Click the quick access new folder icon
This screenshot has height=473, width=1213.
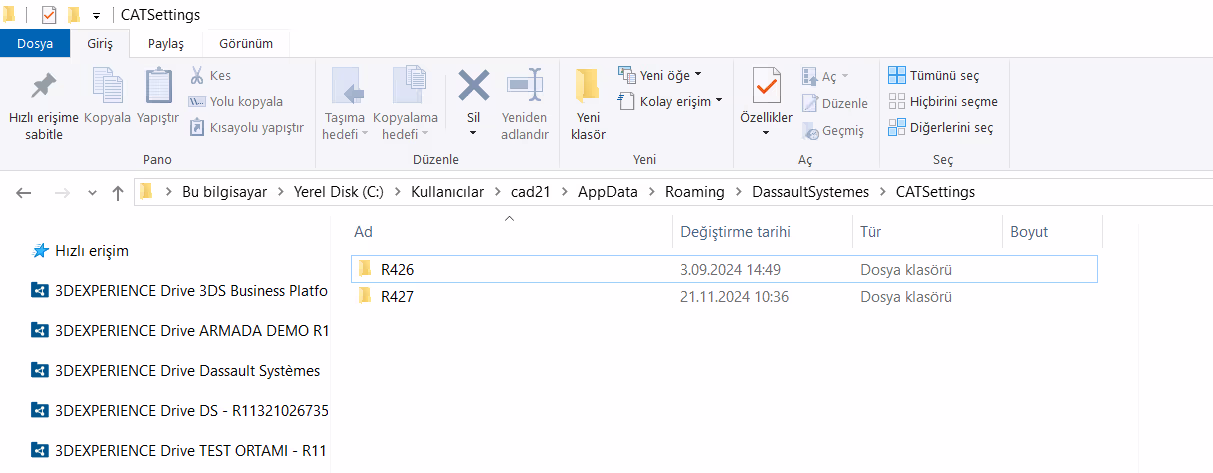coord(73,15)
